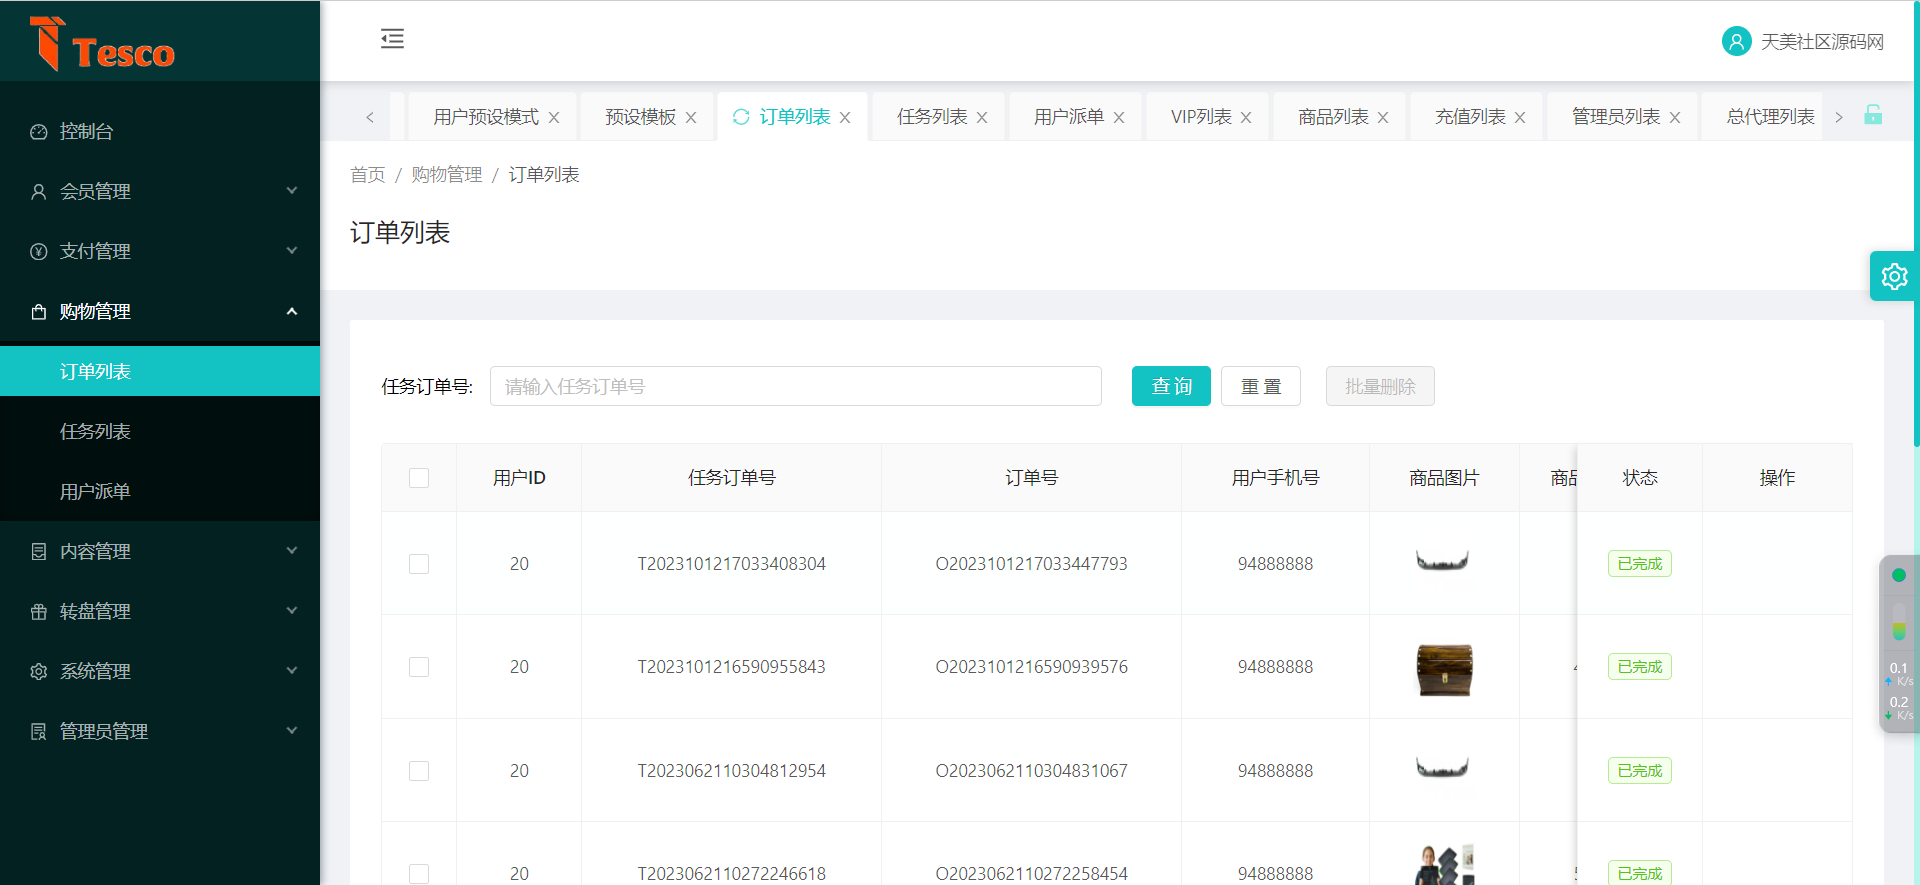This screenshot has width=1920, height=885.
Task: Close the 订单列表 tab
Action: click(x=845, y=118)
